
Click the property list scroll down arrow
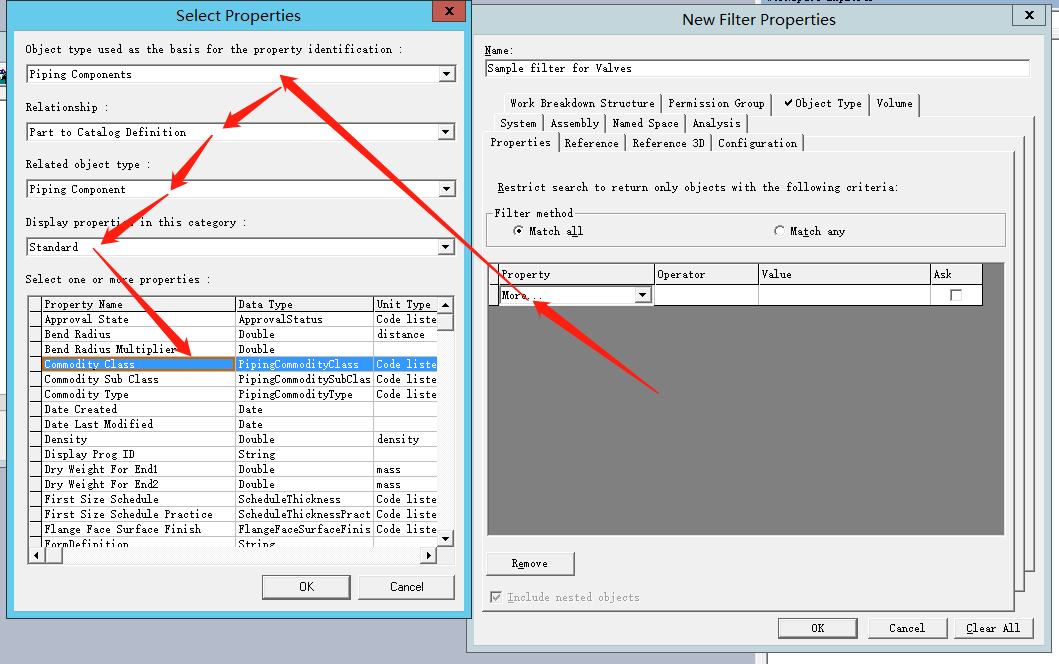point(446,538)
